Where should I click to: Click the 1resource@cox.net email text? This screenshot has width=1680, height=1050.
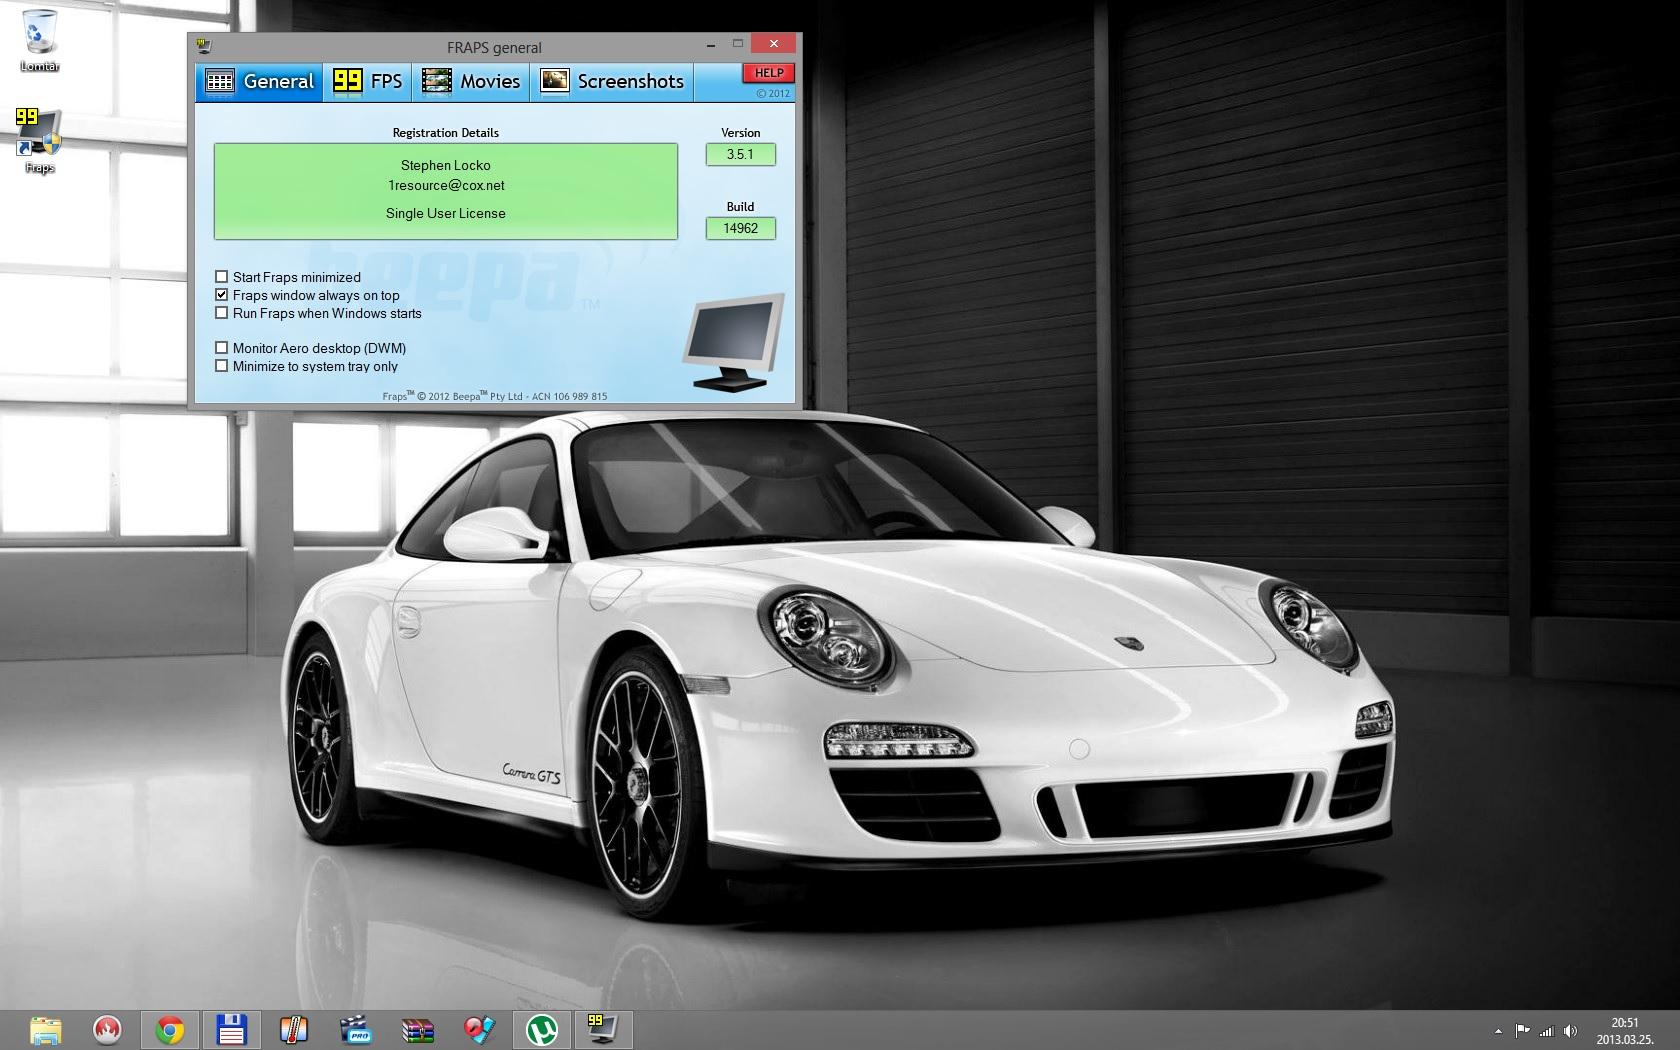[446, 185]
